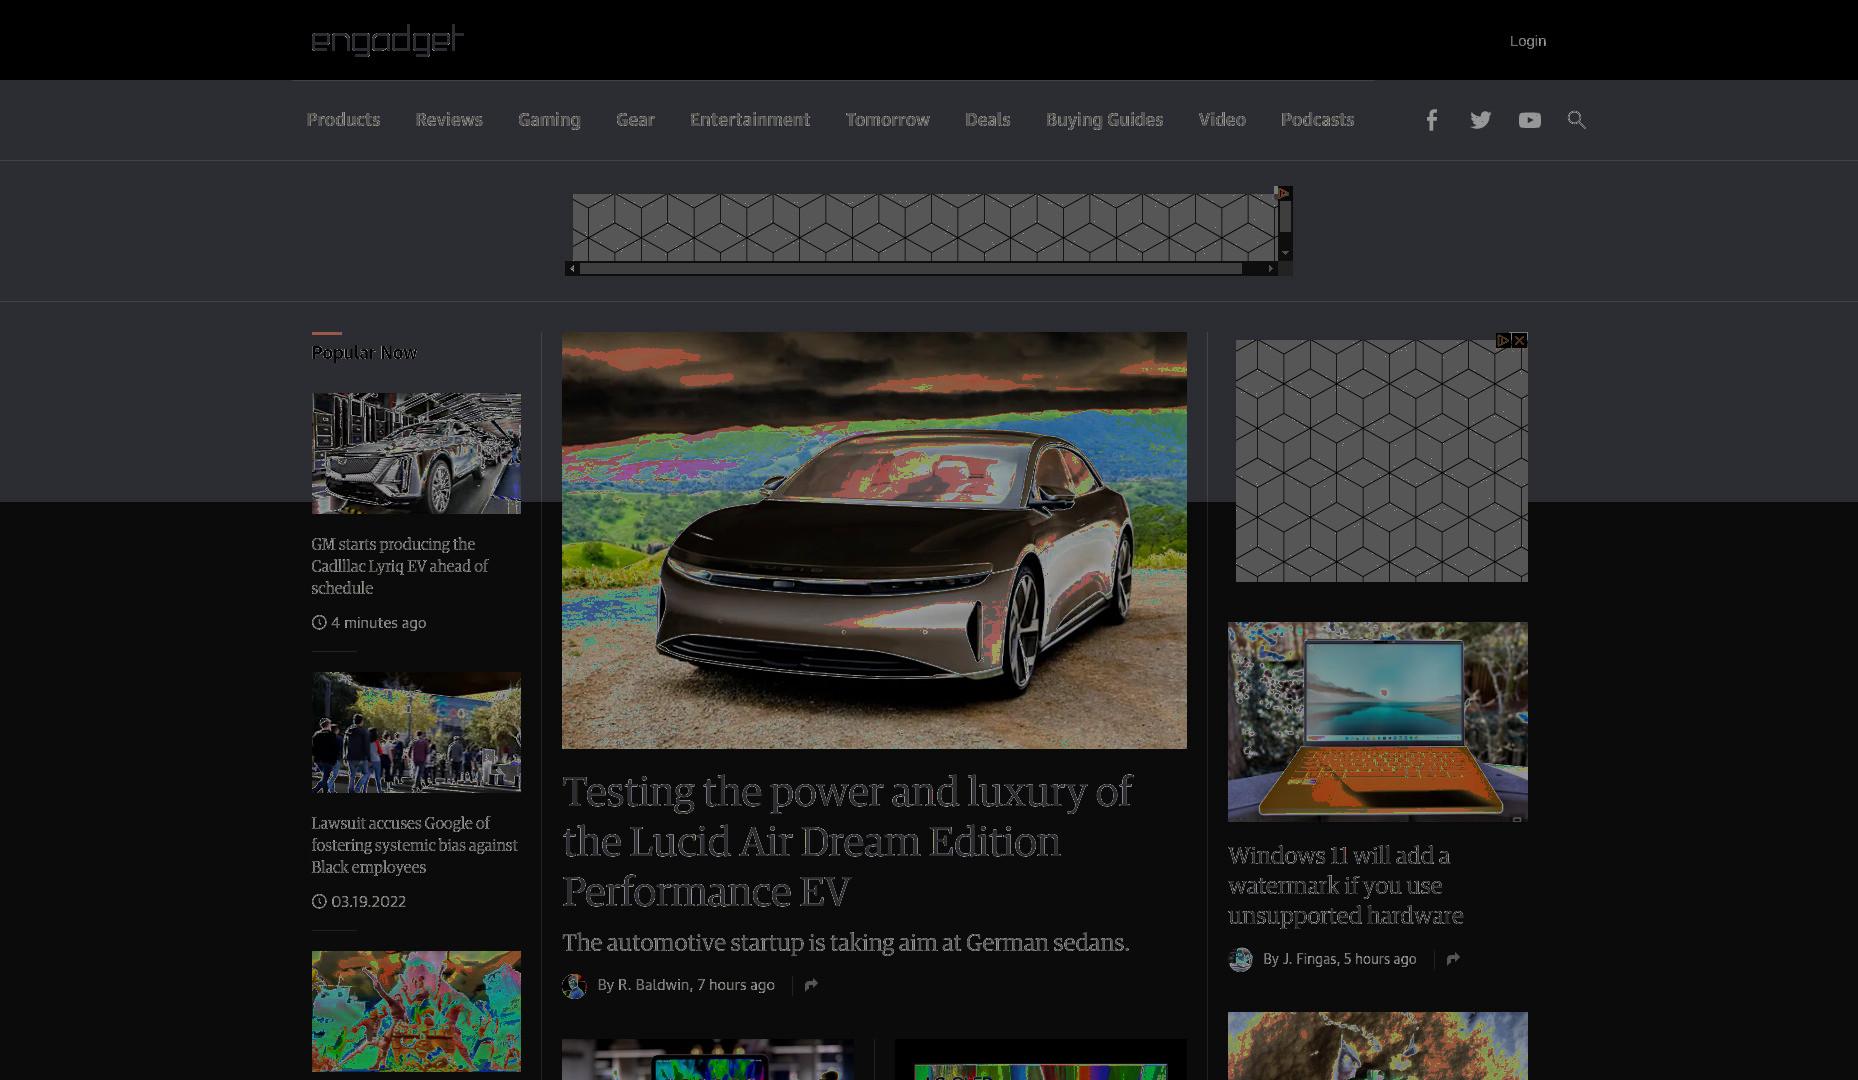The height and width of the screenshot is (1080, 1858).
Task: Click the banner ad's horizontal scrollbar
Action: 911,268
